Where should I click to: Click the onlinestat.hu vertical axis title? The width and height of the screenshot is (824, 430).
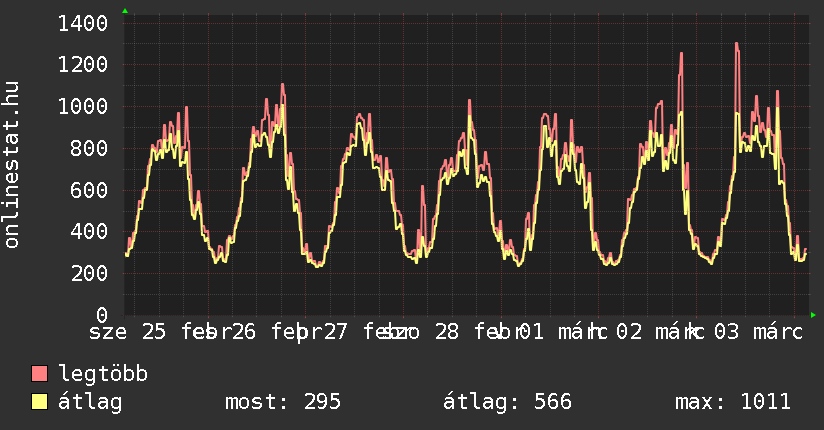[12, 165]
